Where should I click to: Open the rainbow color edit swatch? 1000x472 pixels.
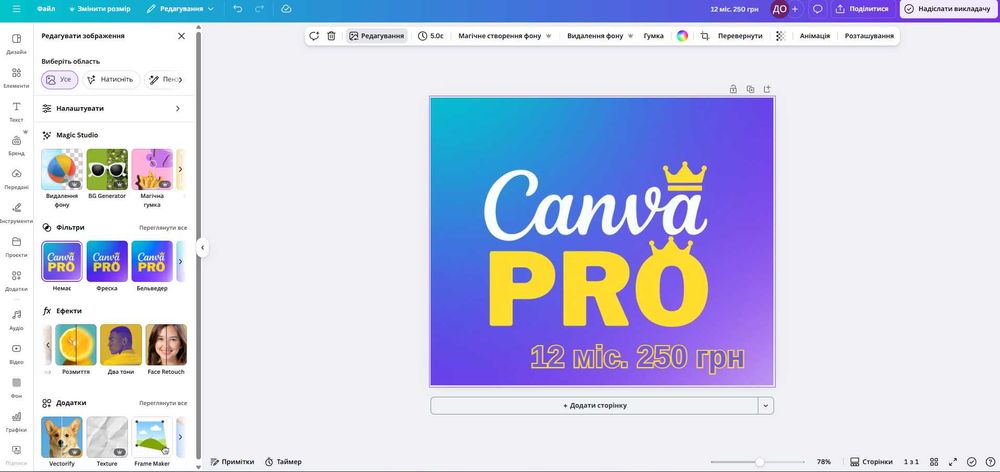tap(682, 36)
